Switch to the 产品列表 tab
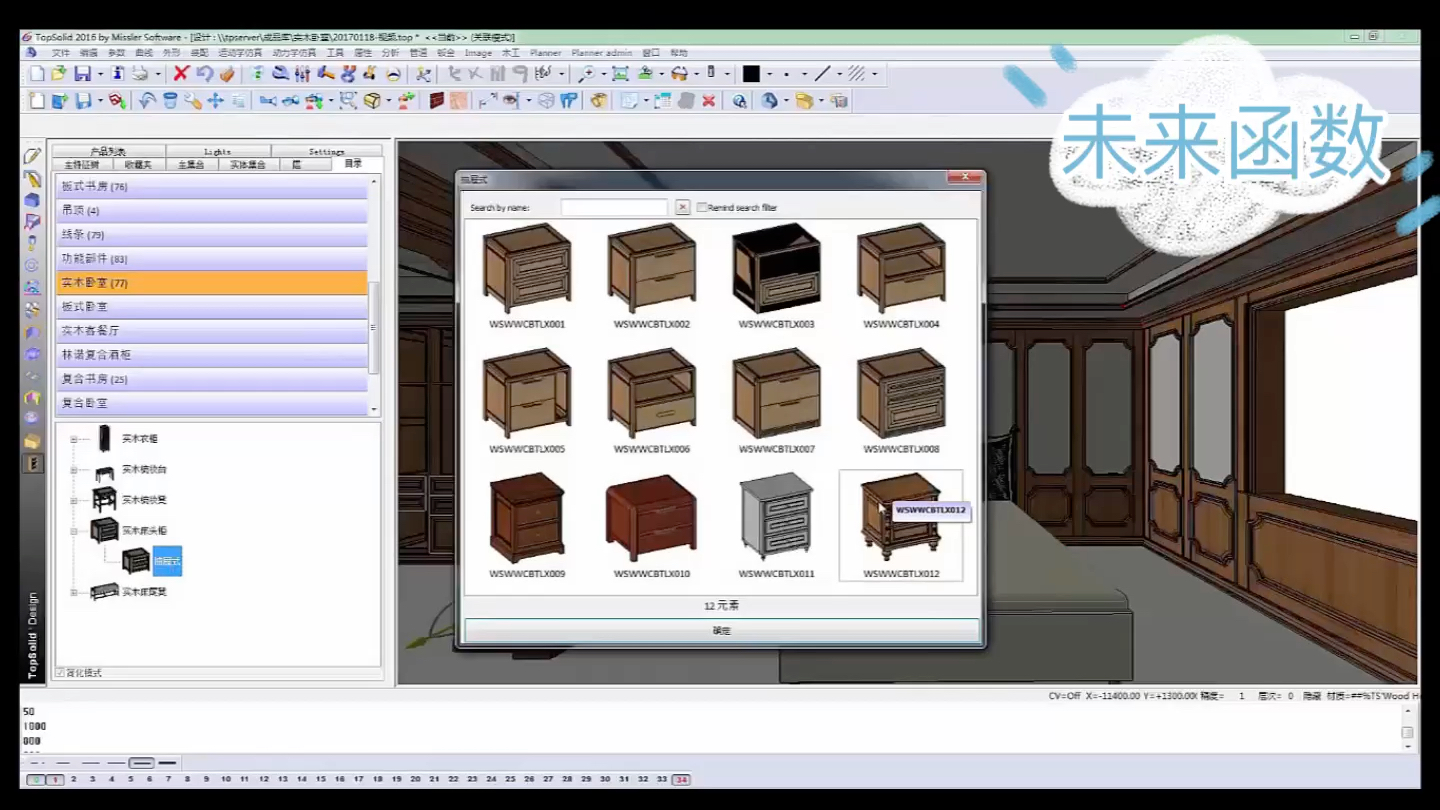 point(108,151)
